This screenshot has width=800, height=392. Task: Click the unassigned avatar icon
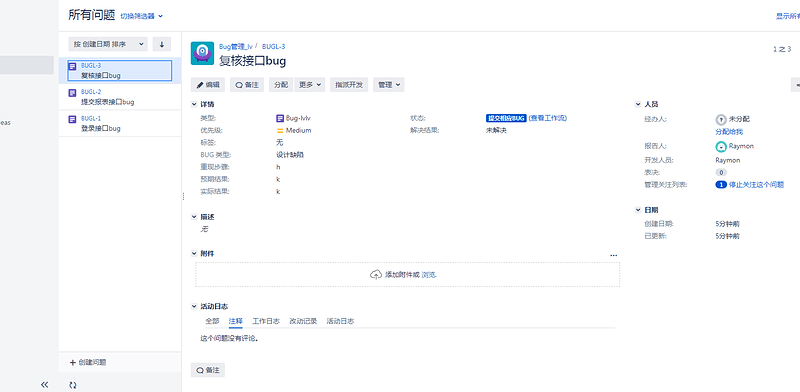[x=721, y=119]
